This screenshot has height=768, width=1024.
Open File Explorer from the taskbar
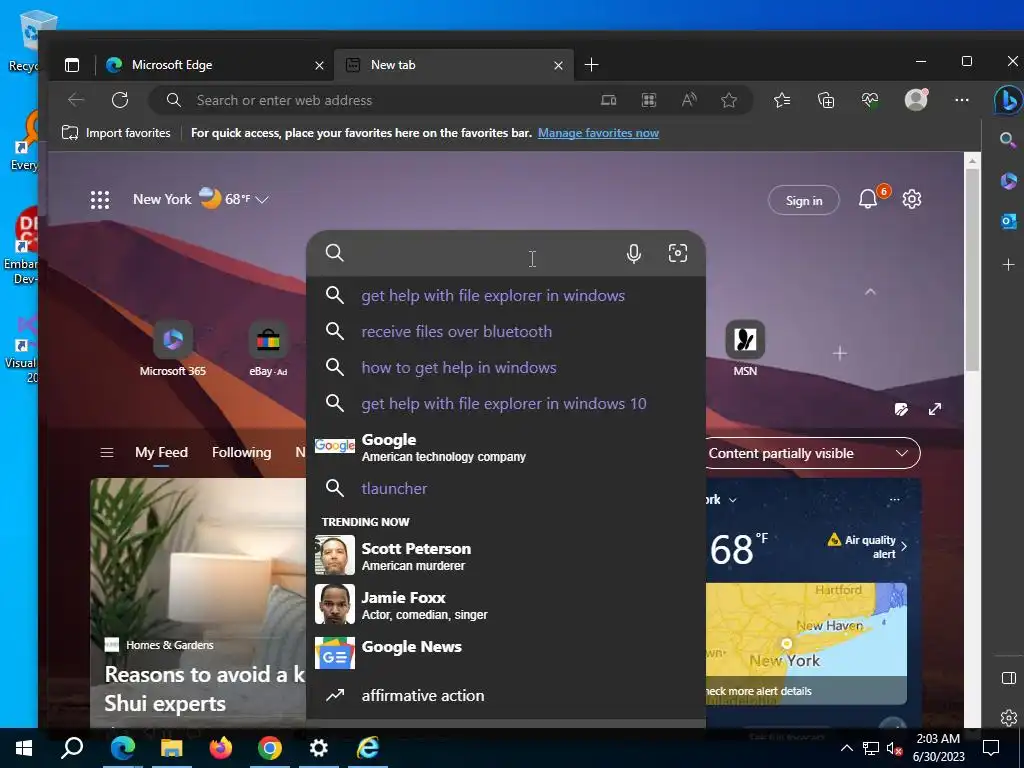tap(172, 748)
